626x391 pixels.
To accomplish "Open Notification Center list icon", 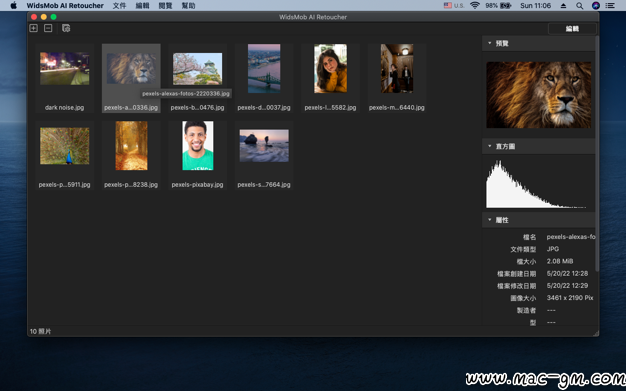I will pyautogui.click(x=610, y=6).
